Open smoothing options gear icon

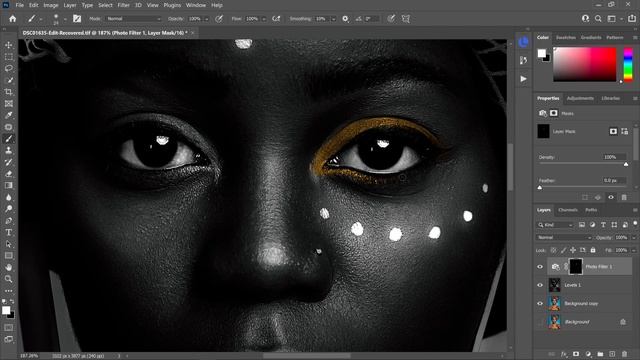(x=345, y=19)
